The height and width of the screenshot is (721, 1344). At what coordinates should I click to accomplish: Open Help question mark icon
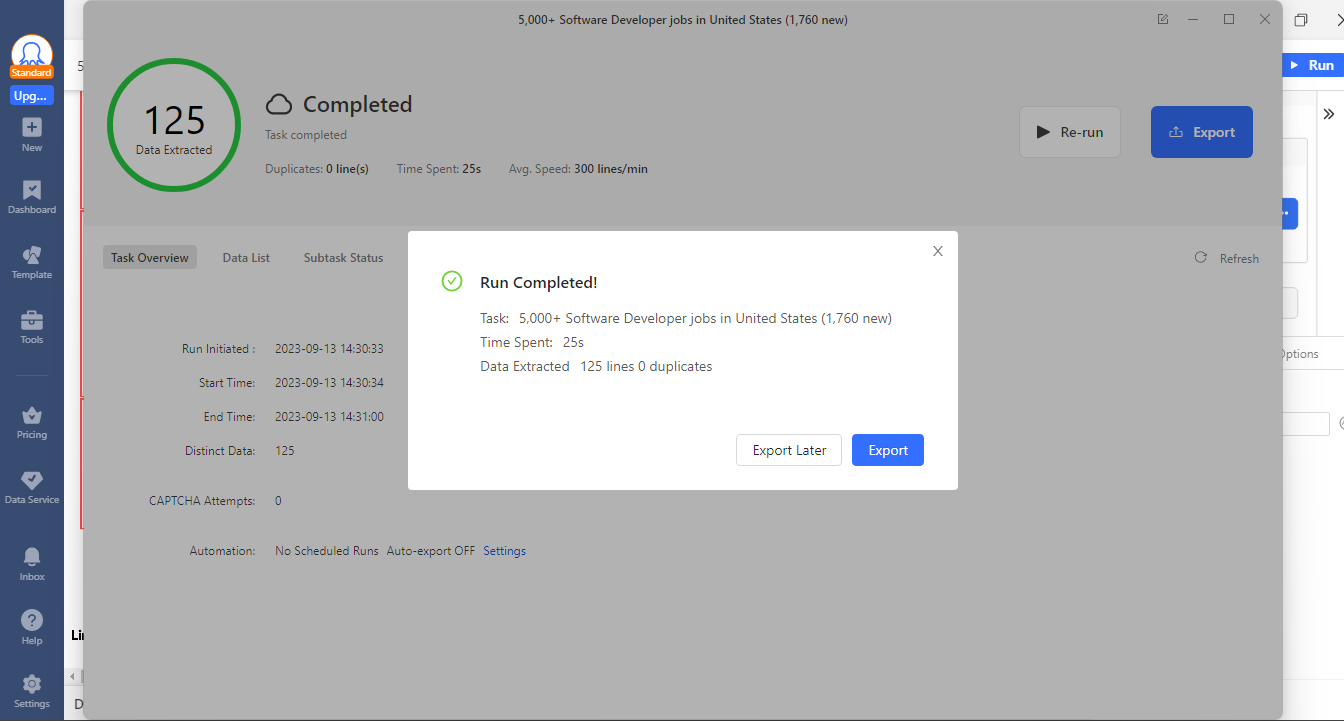(32, 621)
